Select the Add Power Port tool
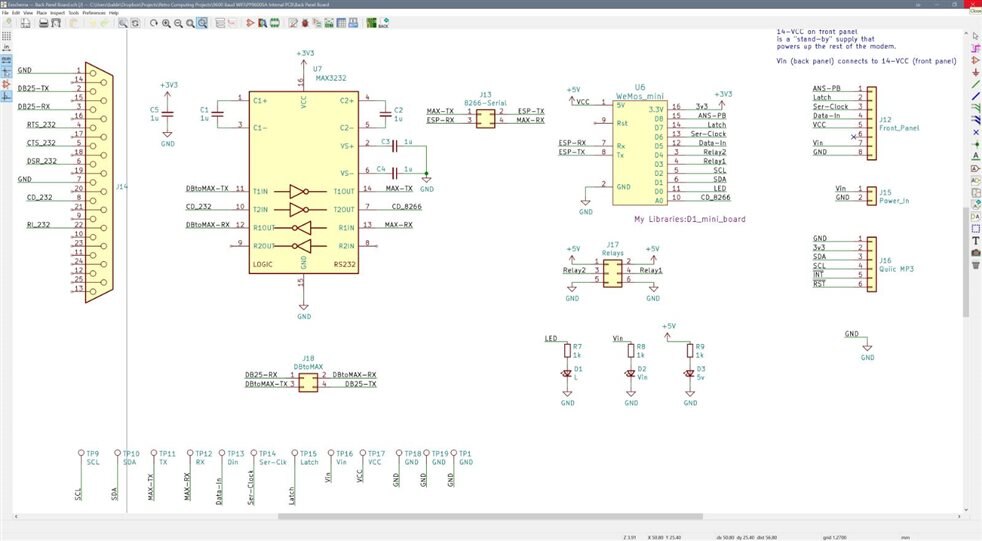The height and width of the screenshot is (541, 982). pos(975,71)
